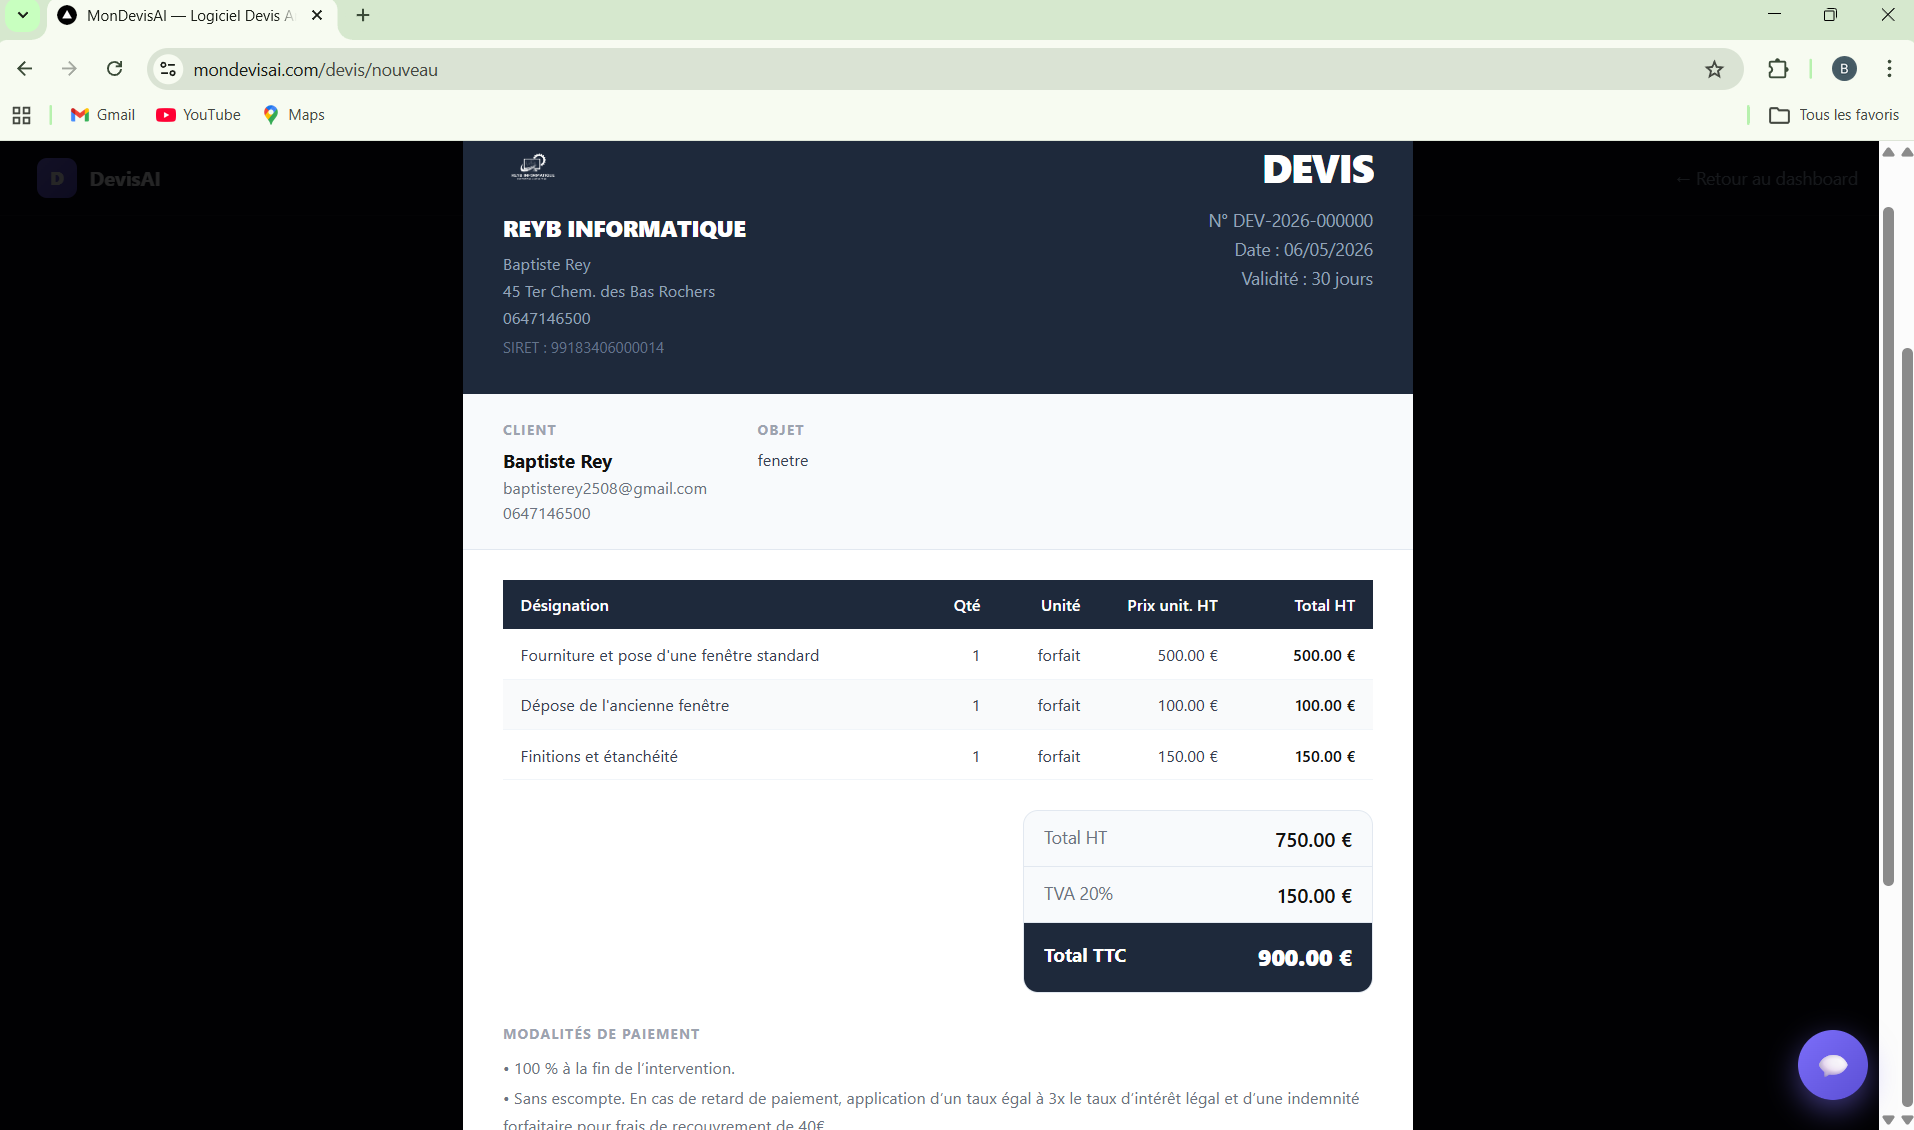
Task: Click the DEVIS title
Action: pyautogui.click(x=1318, y=169)
